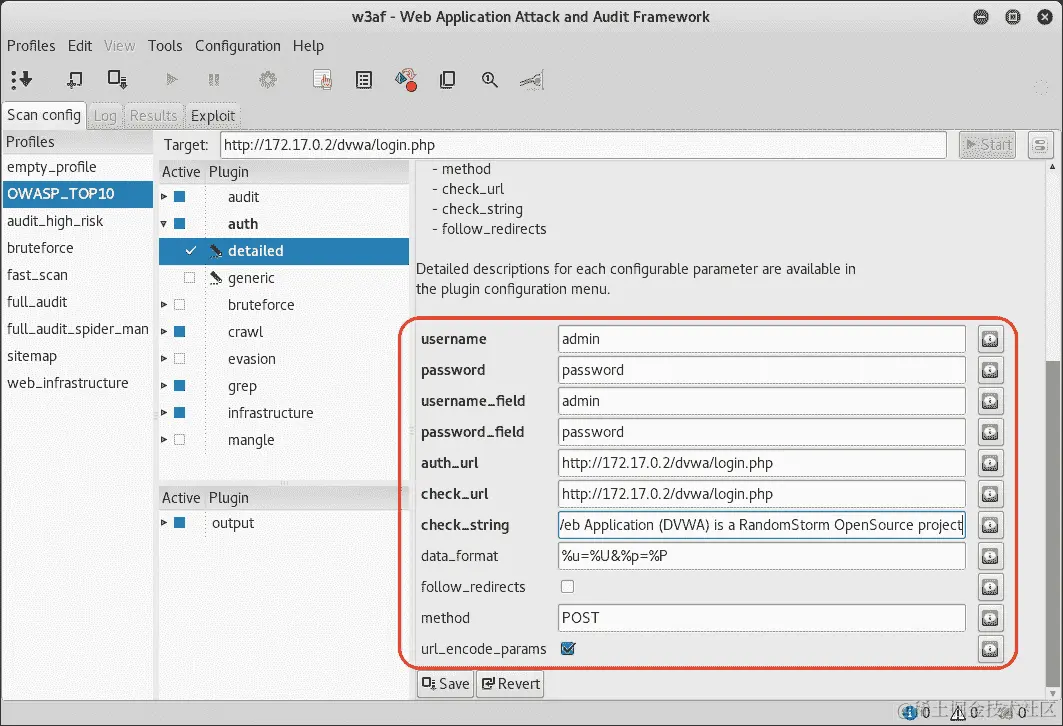Expand the evasion plugin tree
1063x726 pixels.
(164, 359)
